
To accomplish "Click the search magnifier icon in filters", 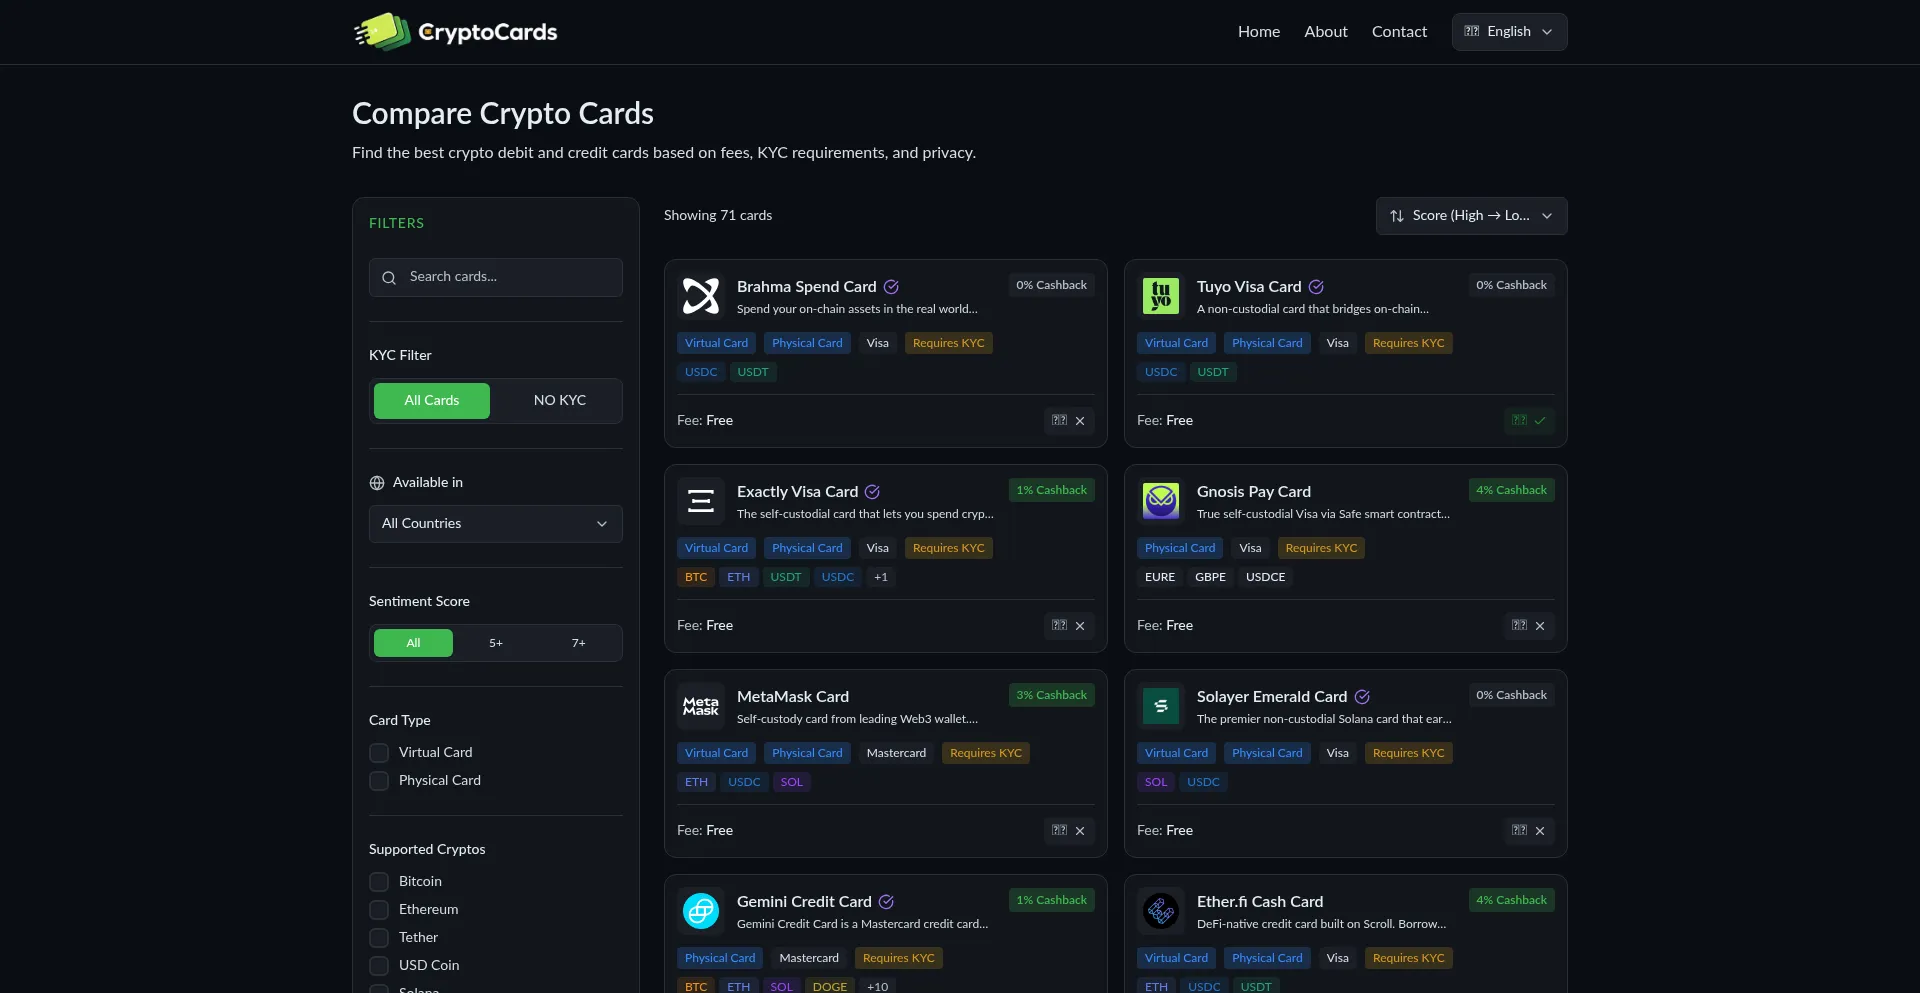I will point(389,278).
